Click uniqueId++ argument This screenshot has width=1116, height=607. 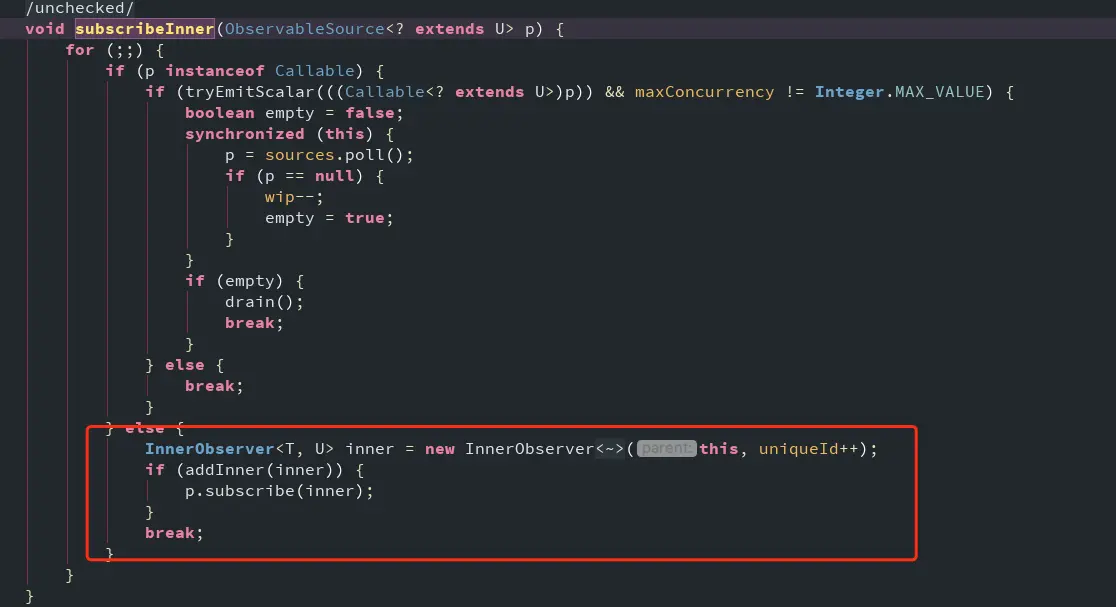click(809, 449)
